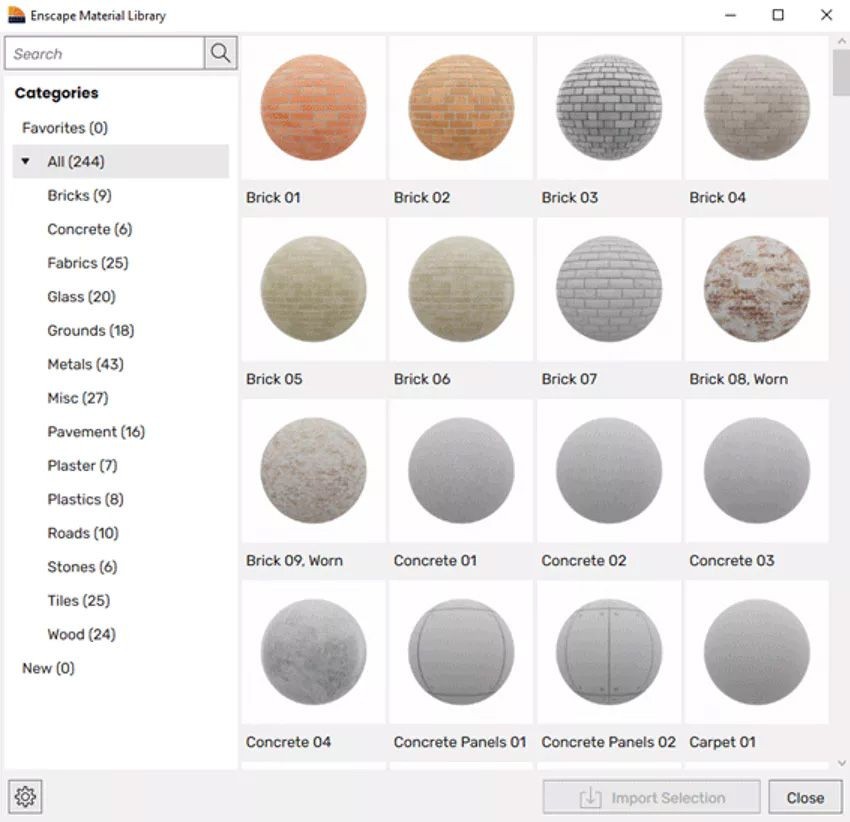Browse the Fabrics category

88,263
